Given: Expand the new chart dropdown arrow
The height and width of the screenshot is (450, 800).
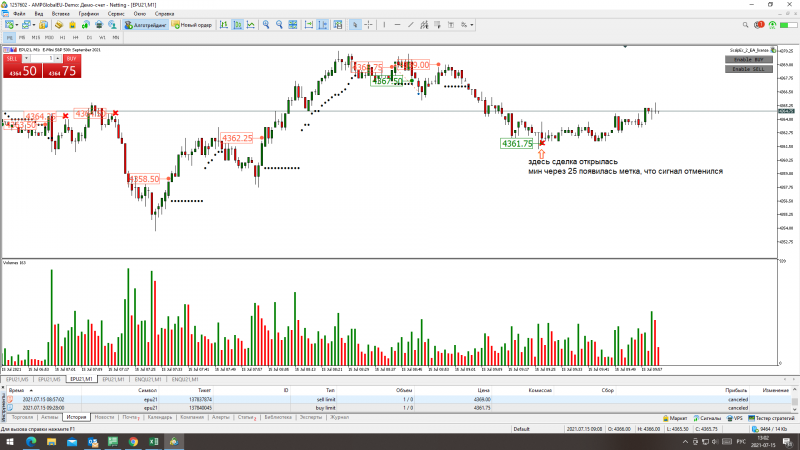Looking at the screenshot, I should pos(17,25).
